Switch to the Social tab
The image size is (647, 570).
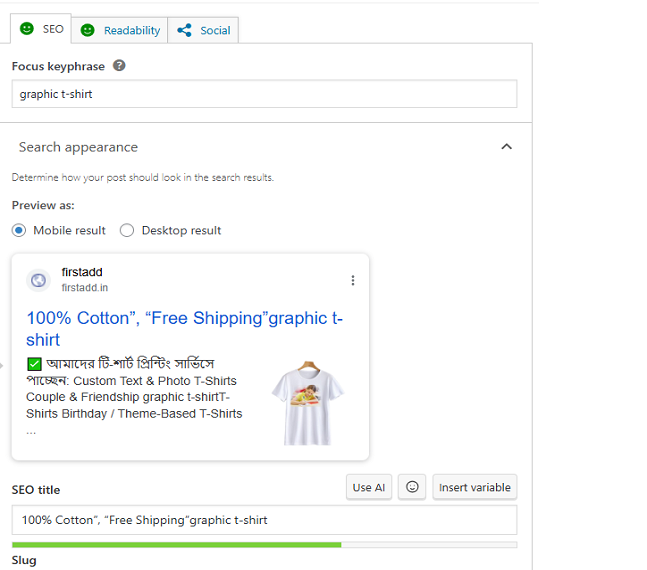tap(204, 30)
